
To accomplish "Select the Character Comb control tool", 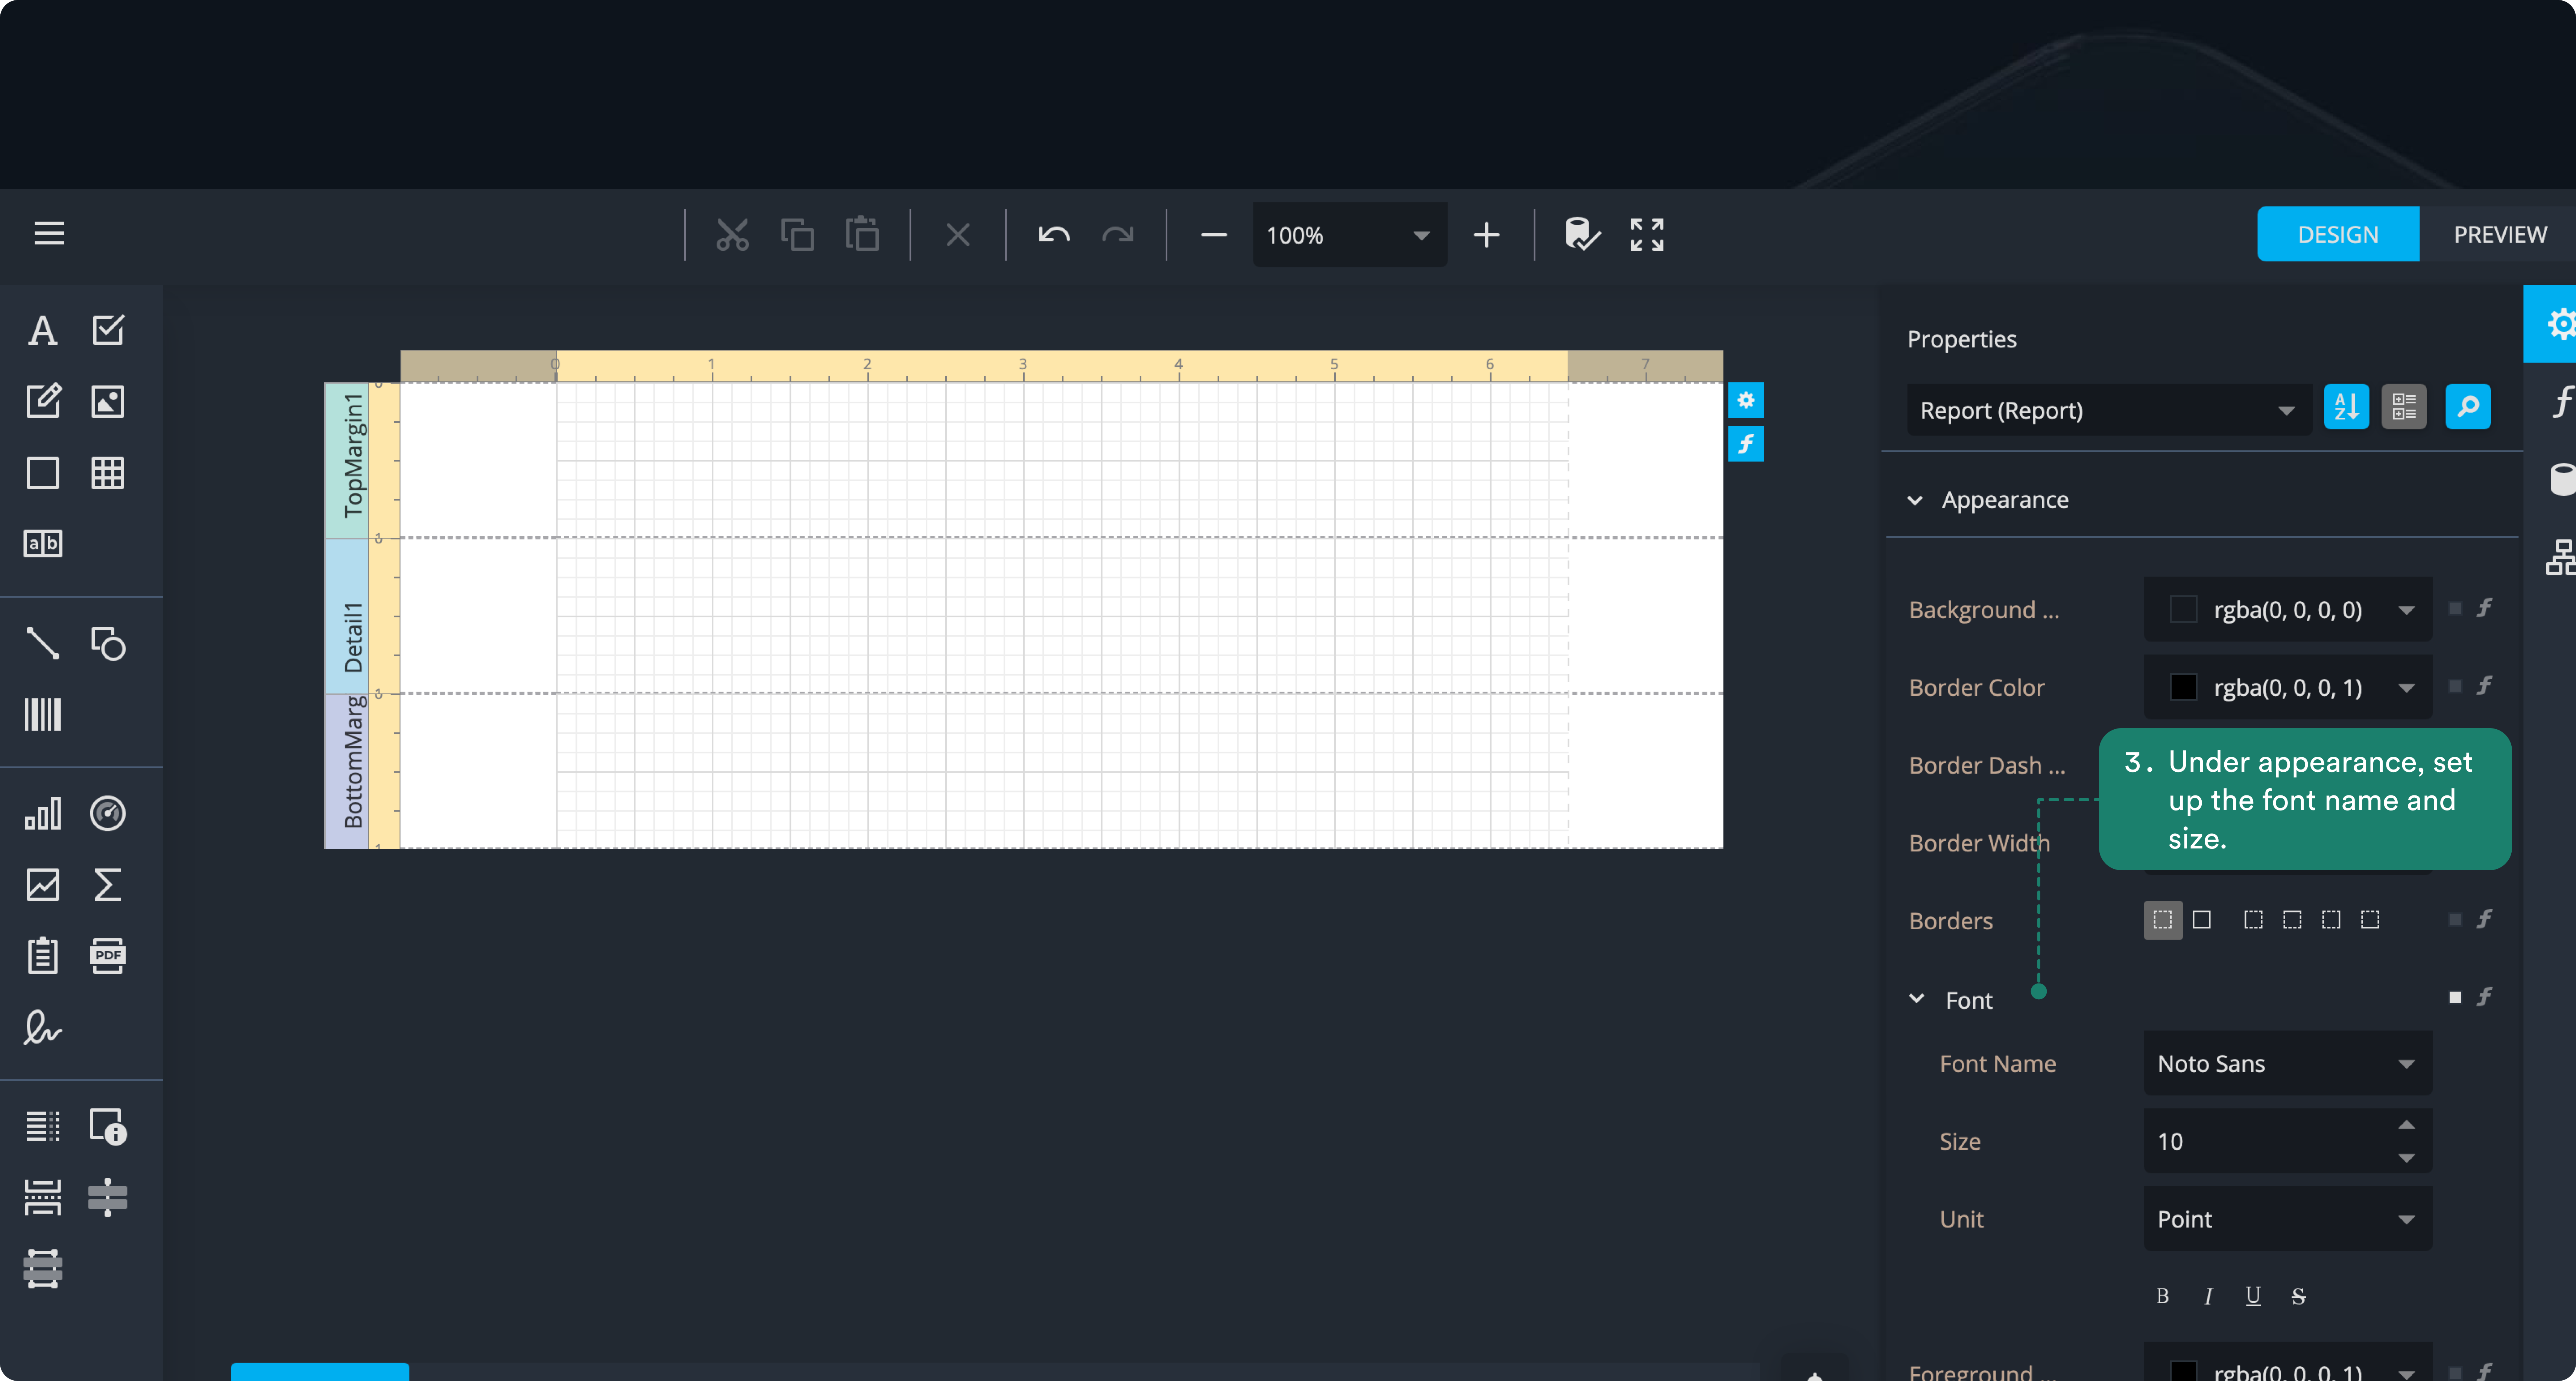I will point(42,543).
